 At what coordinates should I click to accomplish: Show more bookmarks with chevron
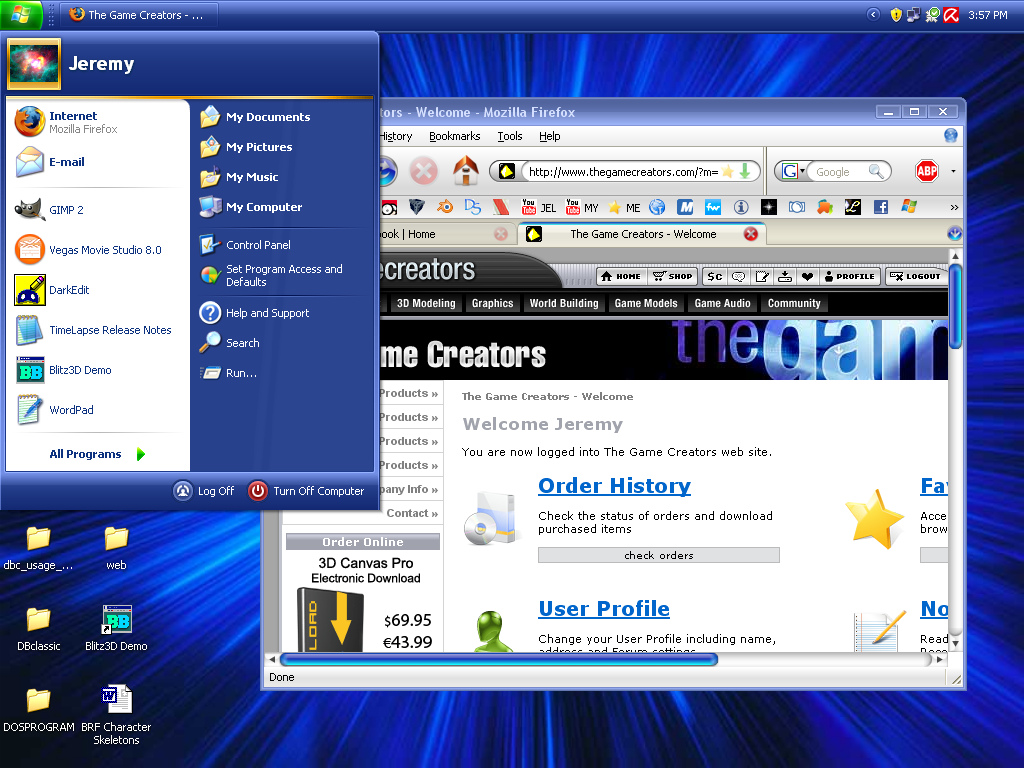[954, 207]
